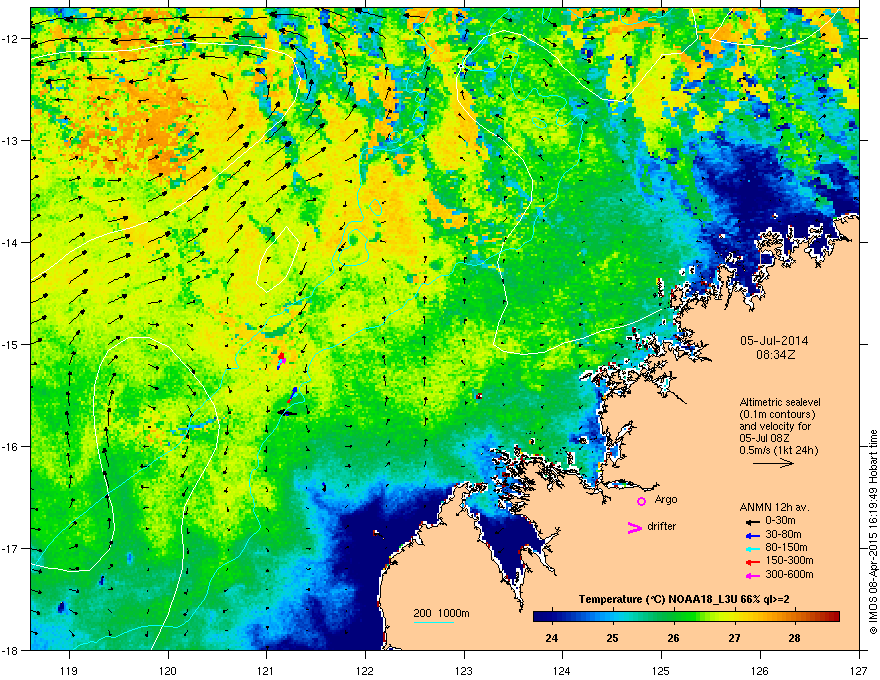Click the dark red end of the temperature colorbar
The height and width of the screenshot is (680, 880).
[x=835, y=616]
